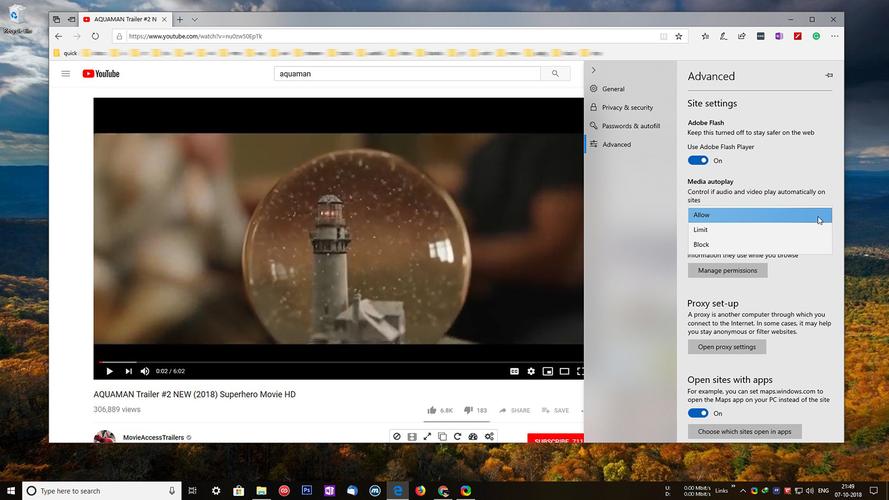Open the video player settings gear

pos(531,371)
